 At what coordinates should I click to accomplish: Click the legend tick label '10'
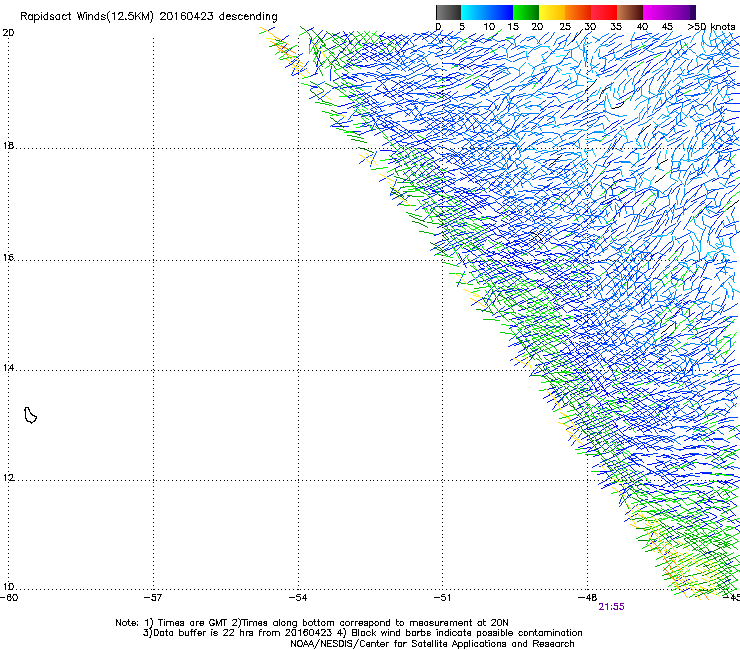click(x=489, y=27)
